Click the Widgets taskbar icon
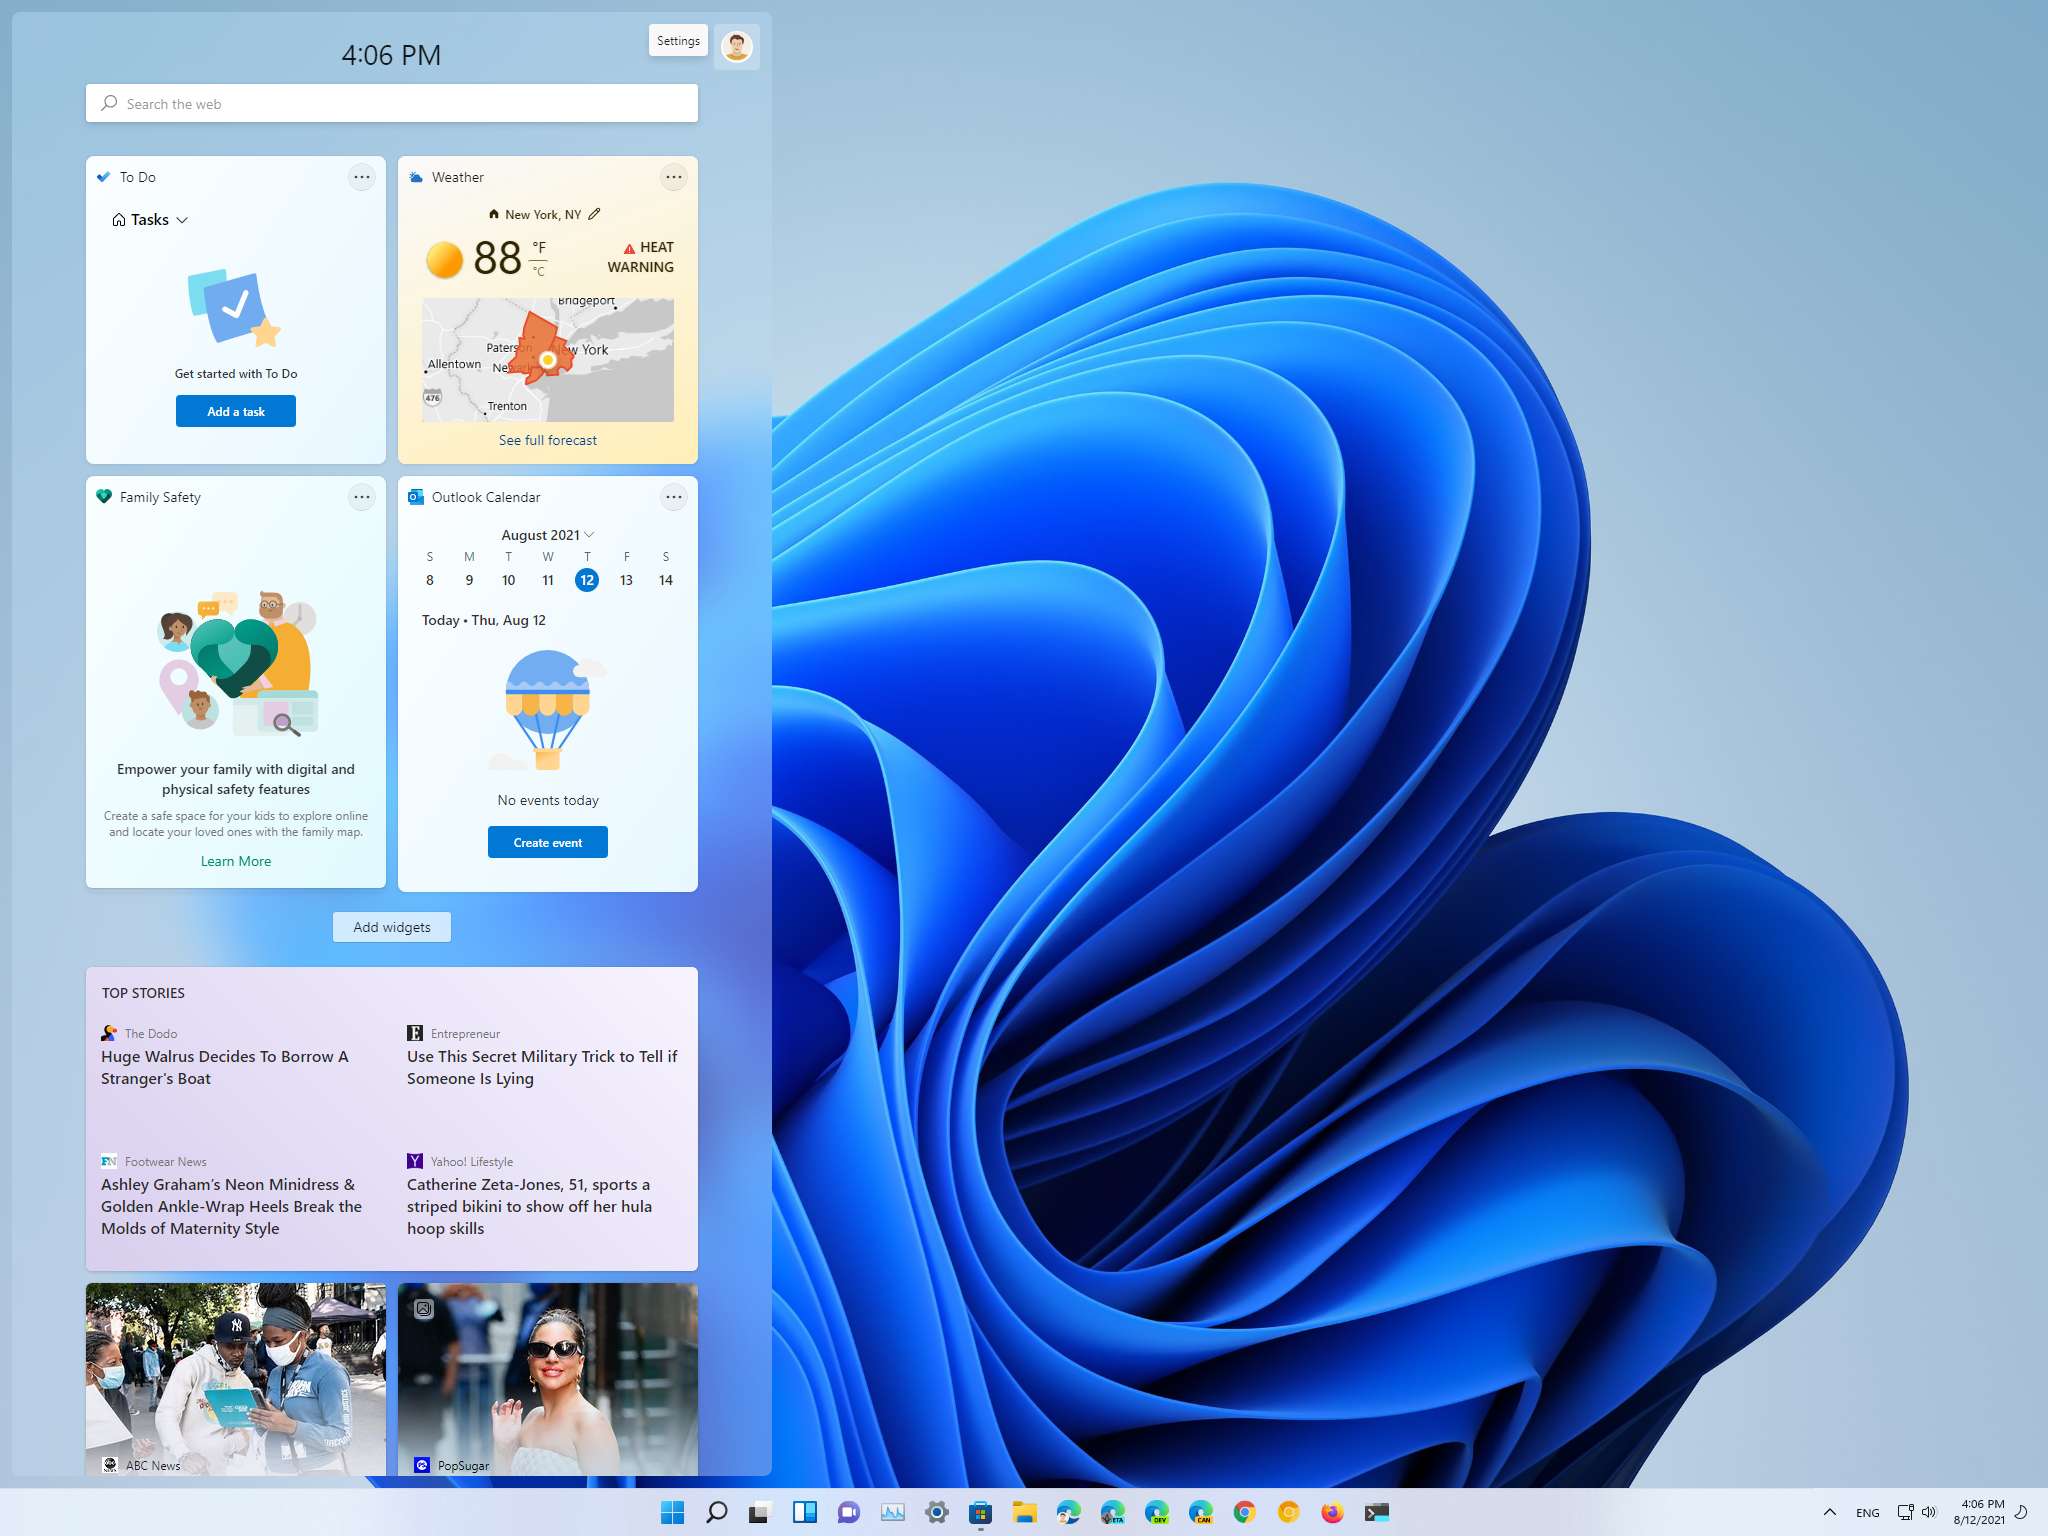This screenshot has height=1536, width=2048. tap(803, 1512)
